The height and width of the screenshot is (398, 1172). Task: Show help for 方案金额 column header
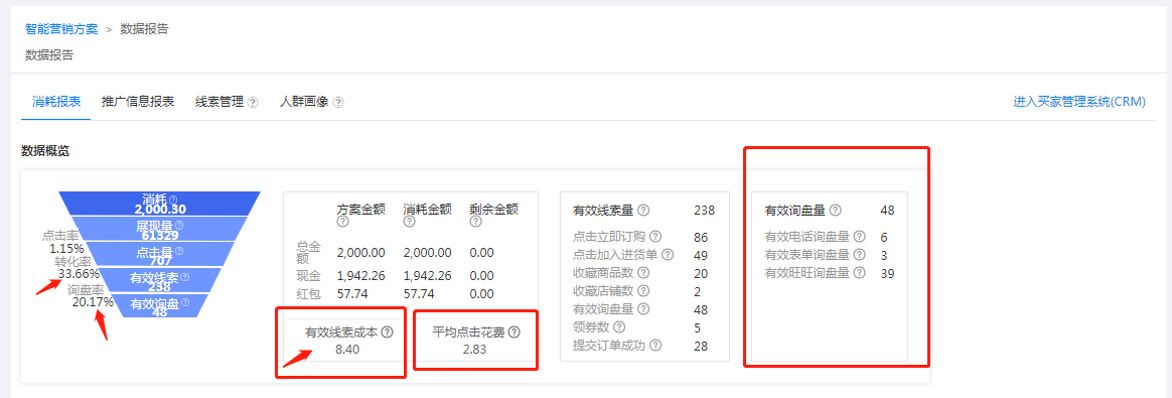point(342,221)
